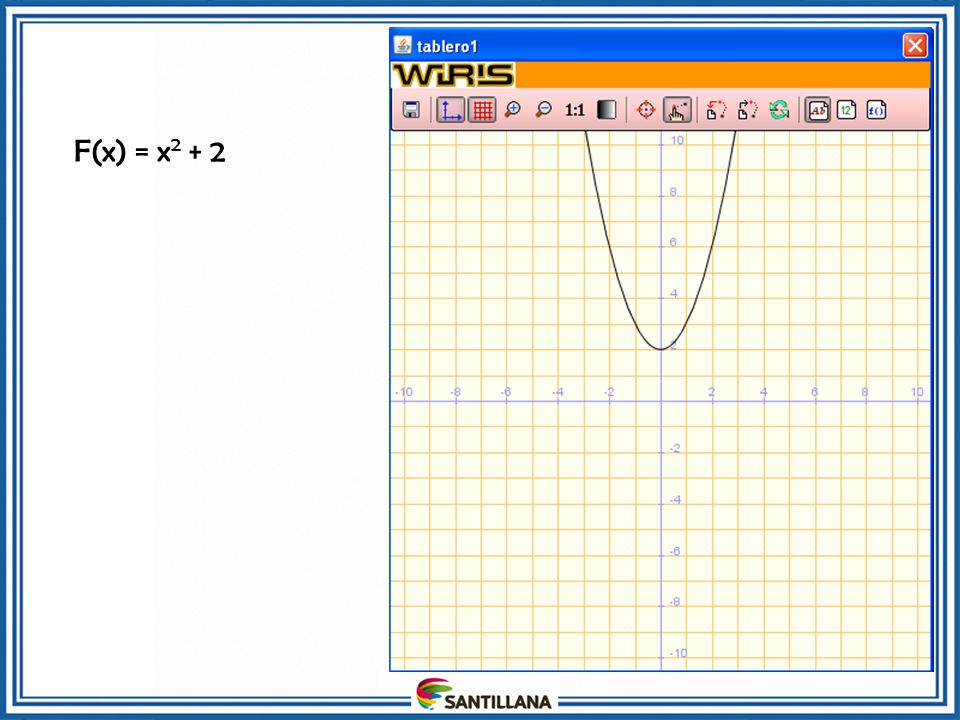Toggle the red grid display button
The width and height of the screenshot is (960, 720).
pos(482,110)
